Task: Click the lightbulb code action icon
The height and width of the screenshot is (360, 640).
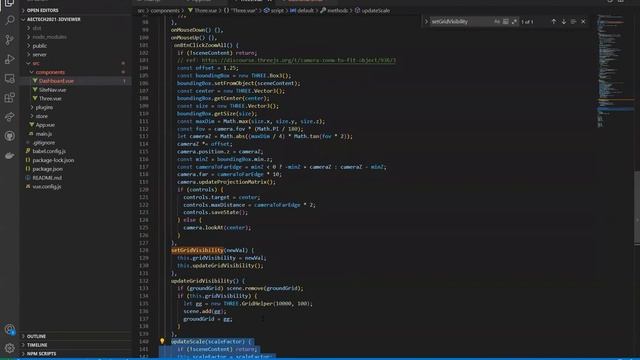Action: (x=162, y=341)
